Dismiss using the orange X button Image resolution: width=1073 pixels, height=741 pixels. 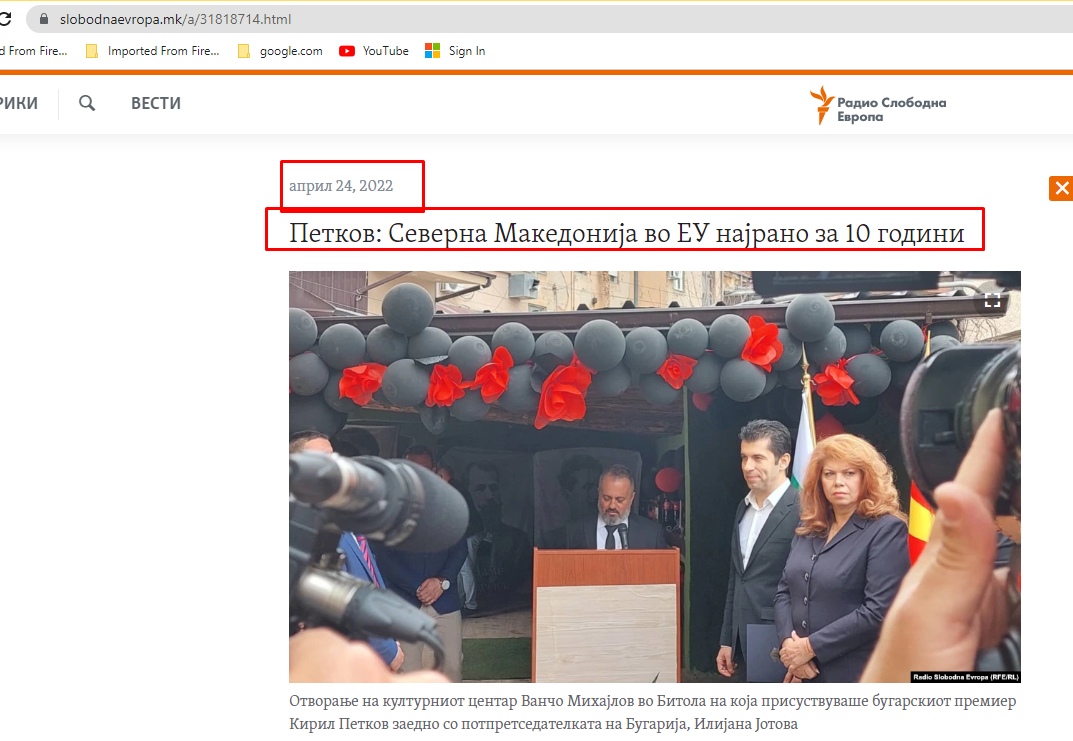coord(1061,188)
